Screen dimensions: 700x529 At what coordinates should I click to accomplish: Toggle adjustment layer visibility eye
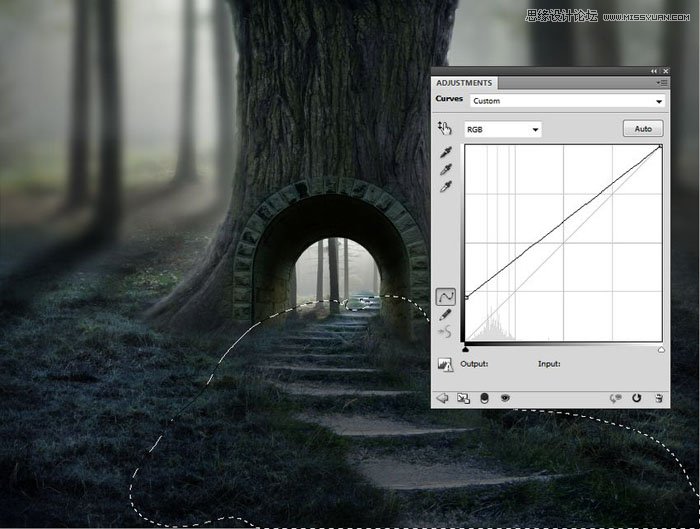coord(505,398)
